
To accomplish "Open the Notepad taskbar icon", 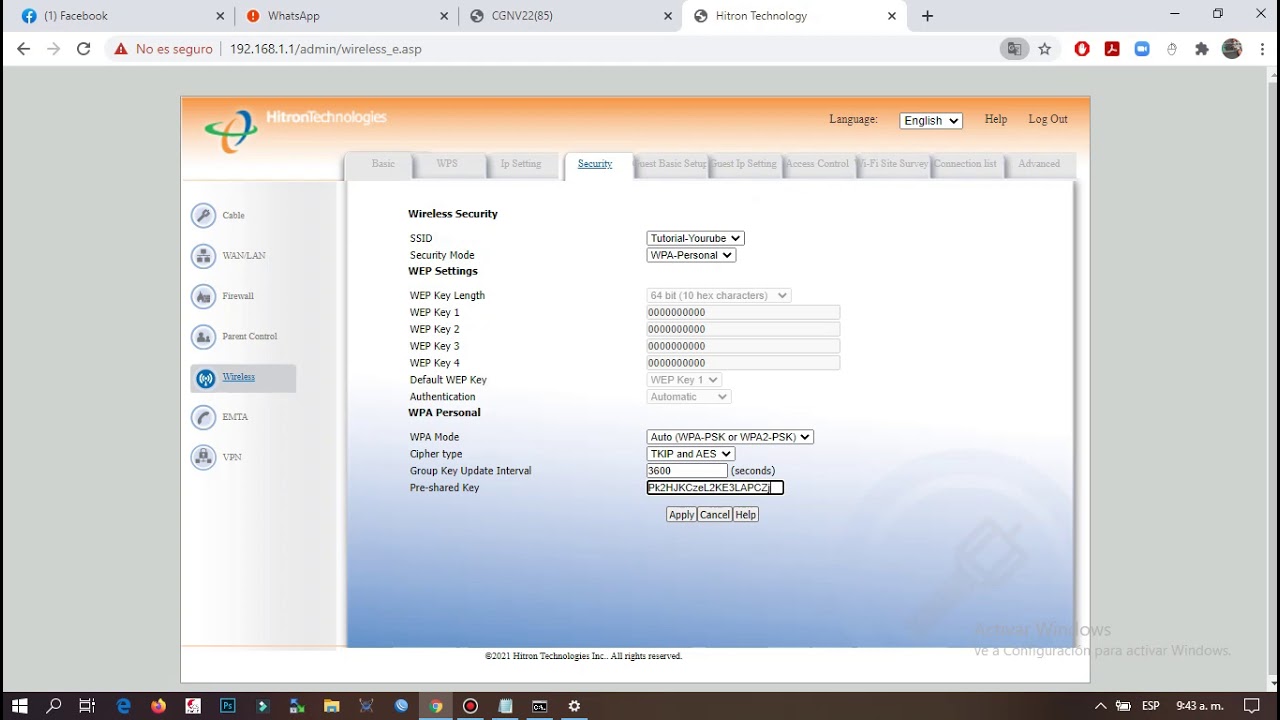I will pos(505,706).
